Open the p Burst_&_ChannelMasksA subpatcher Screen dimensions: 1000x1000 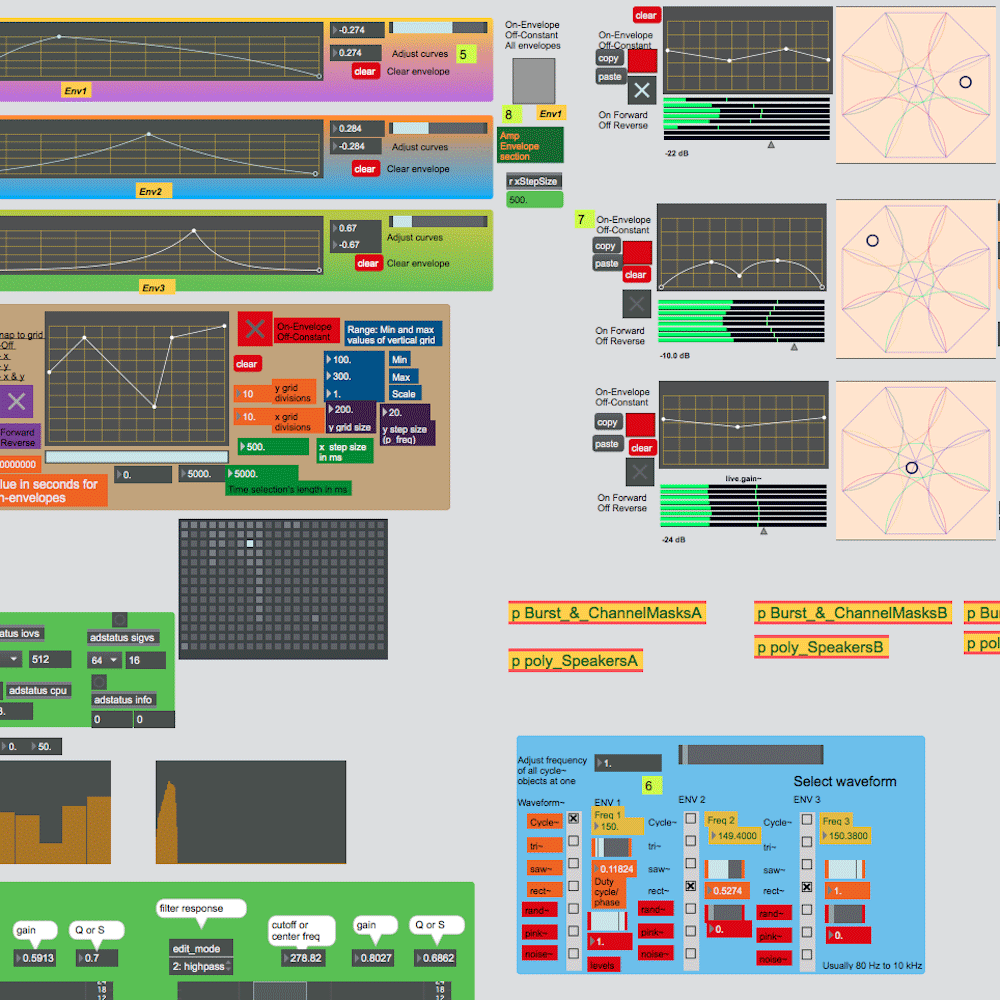[607, 613]
